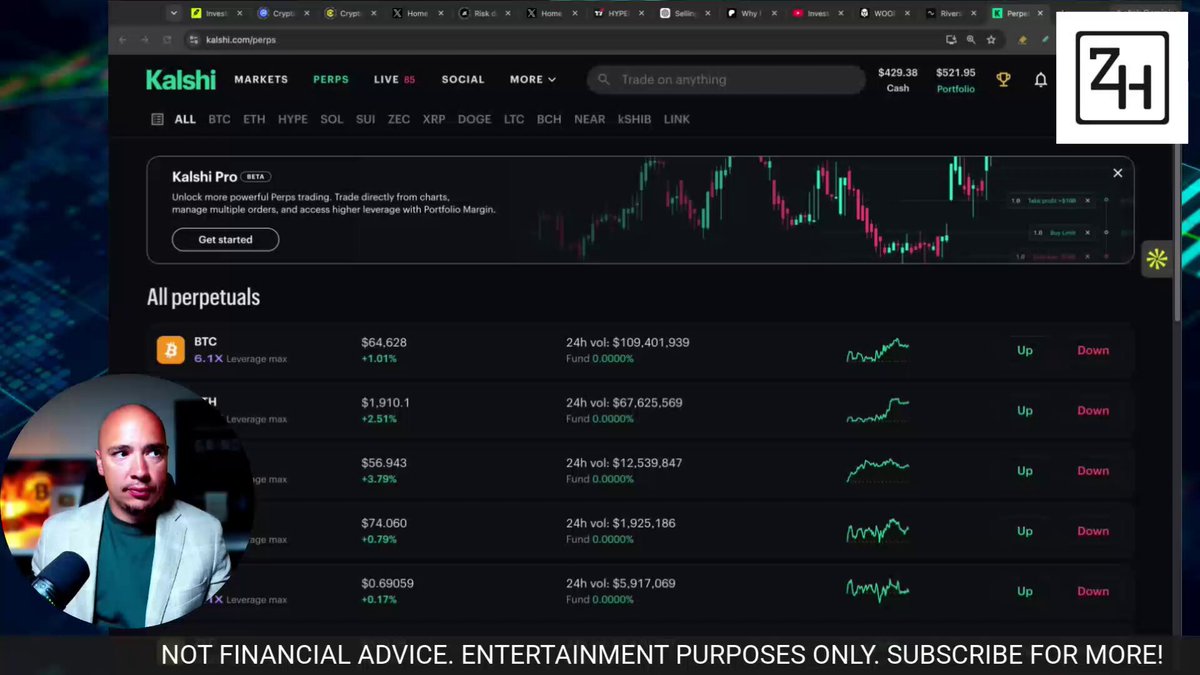This screenshot has width=1200, height=675.
Task: Go back with the browser back arrow
Action: click(x=122, y=40)
